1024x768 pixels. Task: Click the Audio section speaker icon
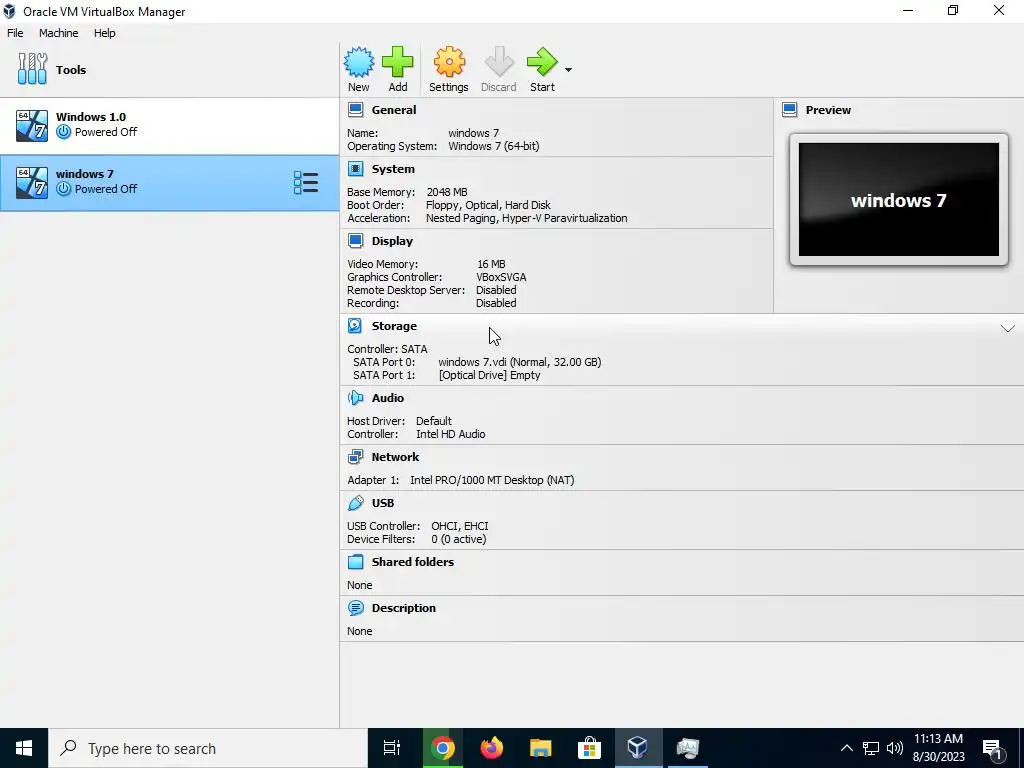[x=355, y=398]
